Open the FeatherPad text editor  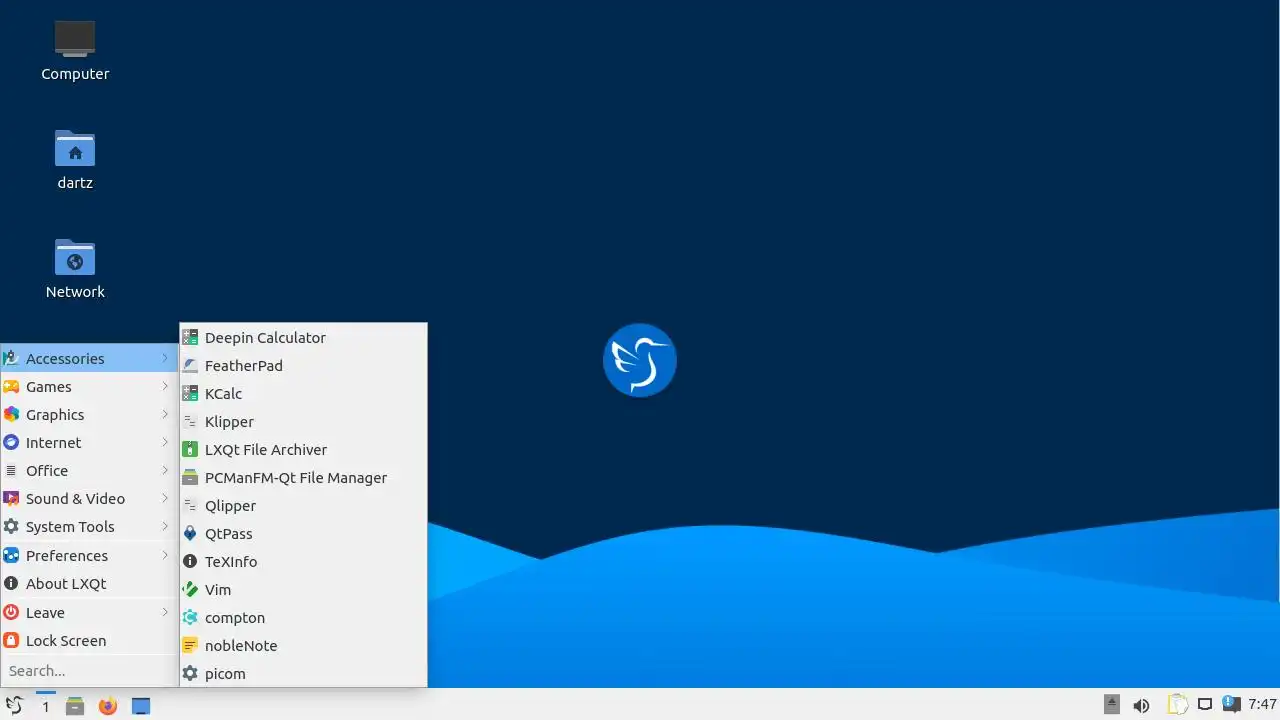(x=303, y=366)
